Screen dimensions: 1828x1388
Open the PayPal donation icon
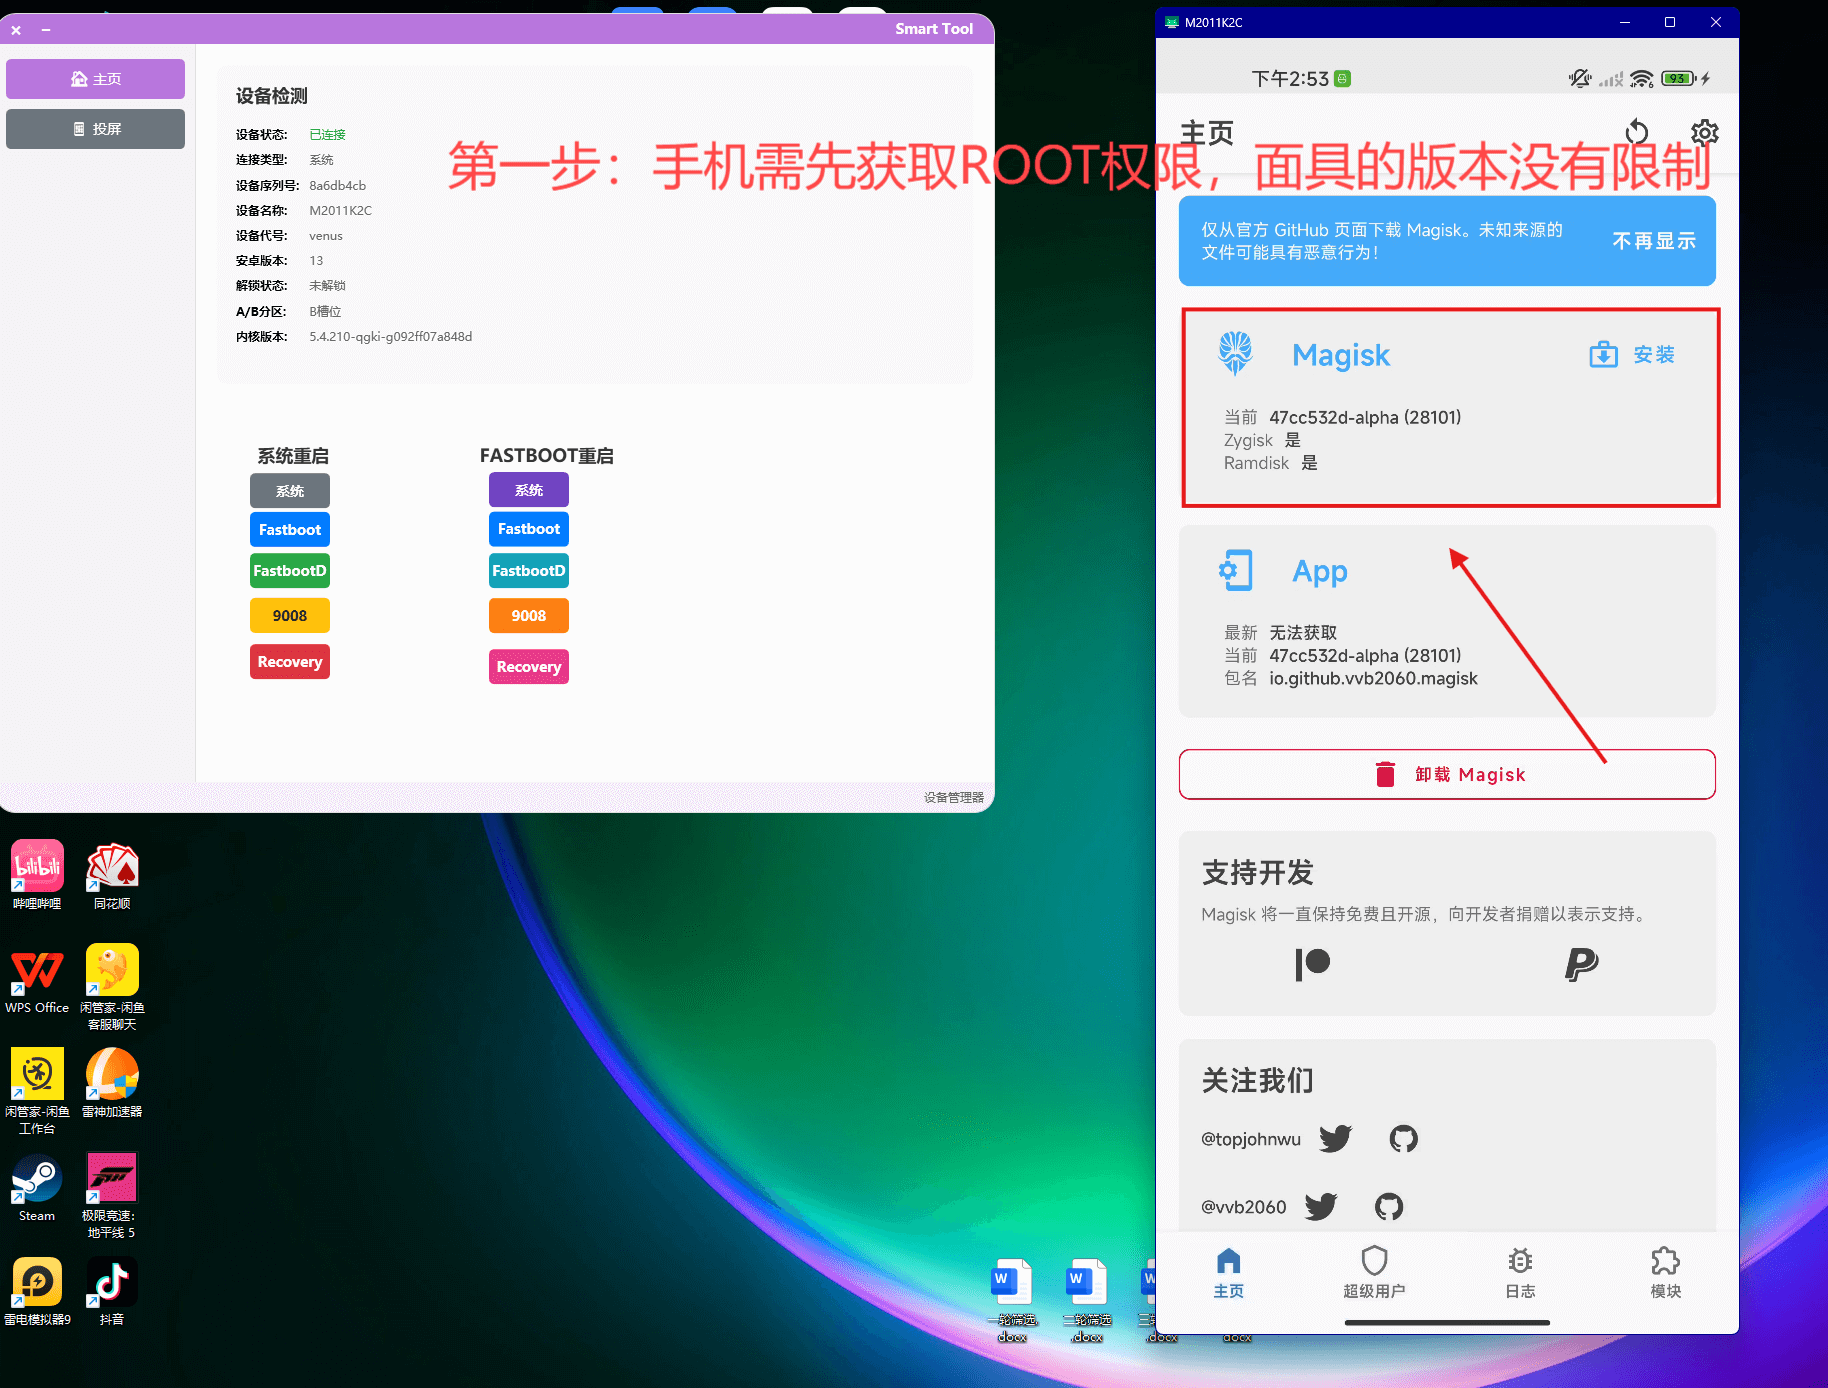click(x=1581, y=964)
